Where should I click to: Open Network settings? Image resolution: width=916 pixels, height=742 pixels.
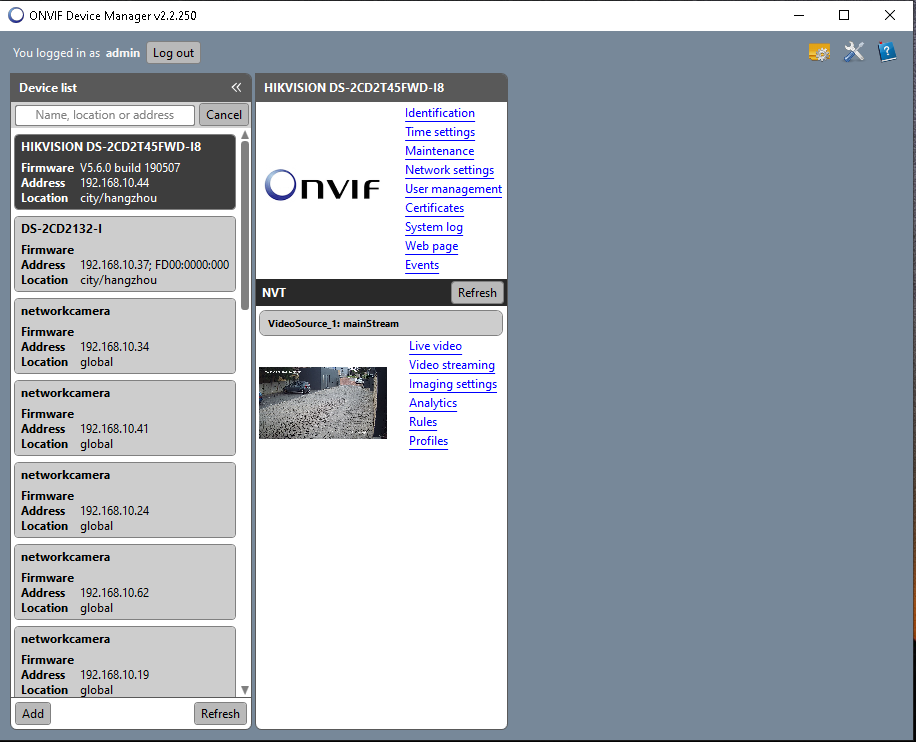[449, 170]
